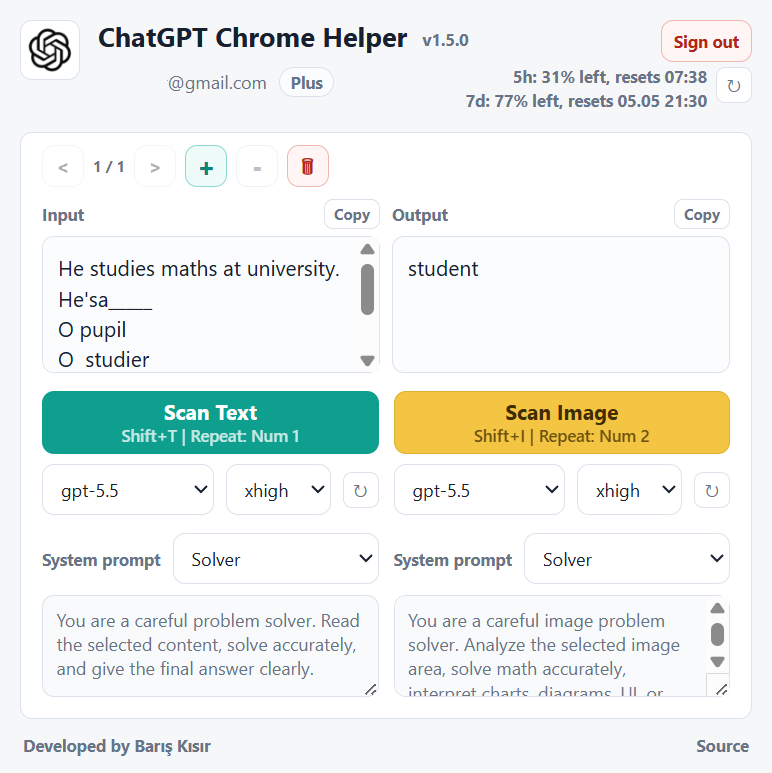
Task: Click the '@gmail.com' account text
Action: click(x=217, y=83)
